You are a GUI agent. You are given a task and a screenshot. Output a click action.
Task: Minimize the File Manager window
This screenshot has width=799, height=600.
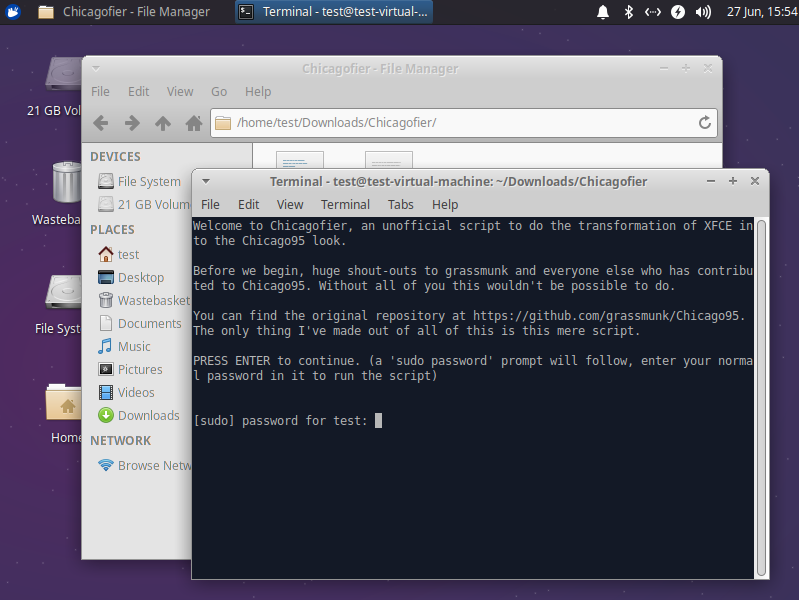pyautogui.click(x=664, y=68)
